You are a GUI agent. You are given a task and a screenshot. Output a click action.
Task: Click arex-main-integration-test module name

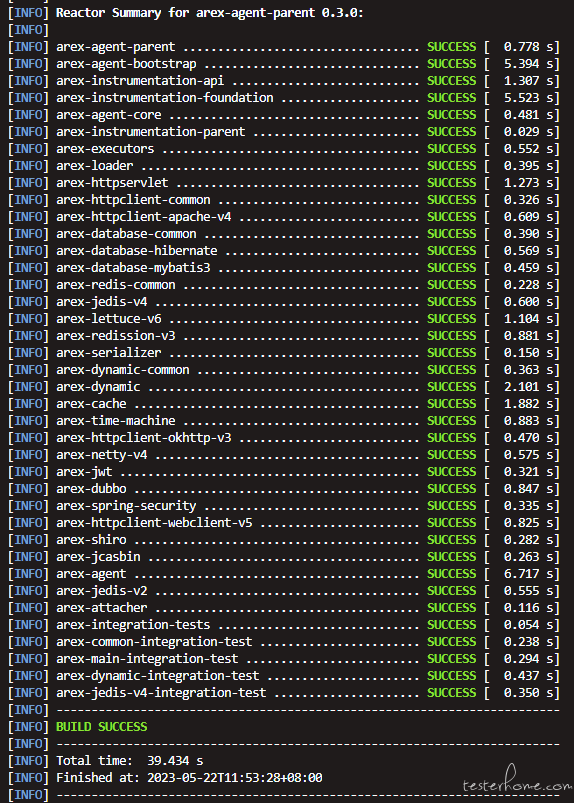[147, 658]
